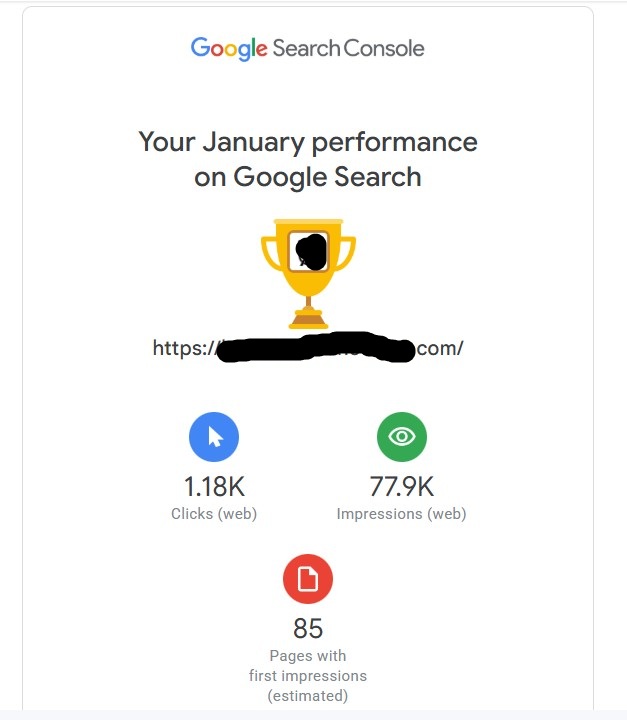Click the trophy's brown base pedestal
This screenshot has width=627, height=720.
click(x=308, y=320)
